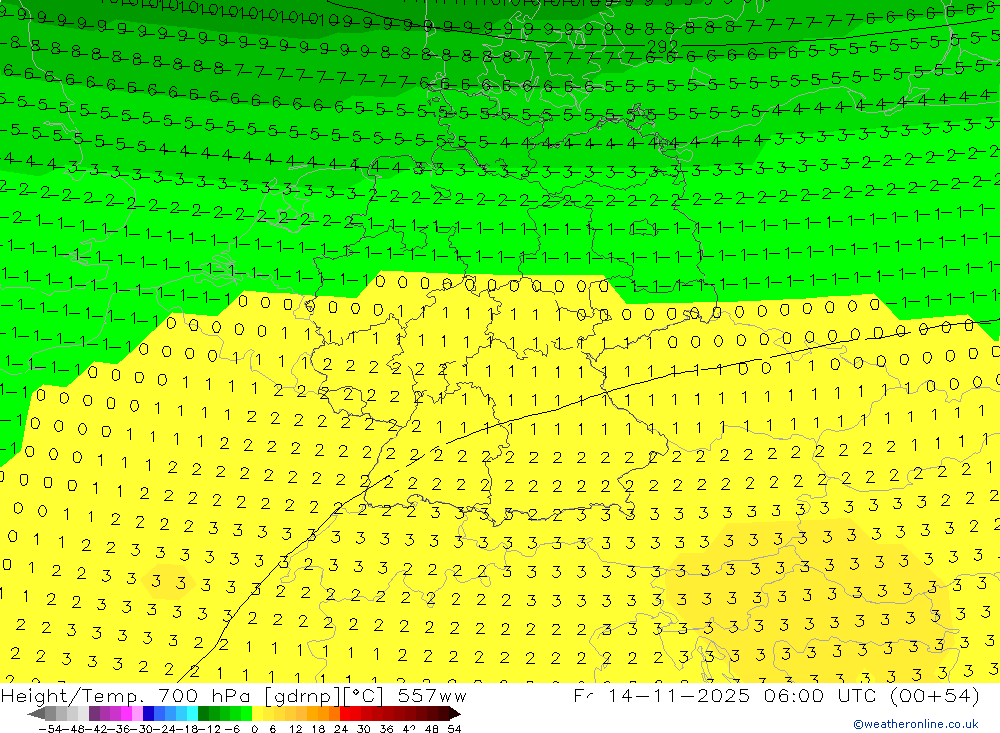Viewport: 1000px width, 733px height.
Task: Click the dark blue swatch above -30 in the legend
Action: tap(149, 713)
